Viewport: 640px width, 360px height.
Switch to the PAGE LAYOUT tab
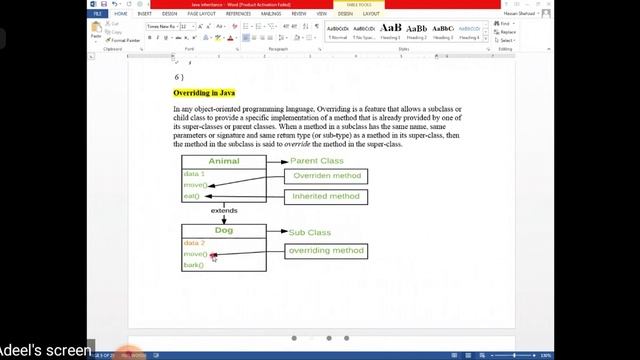tap(202, 14)
